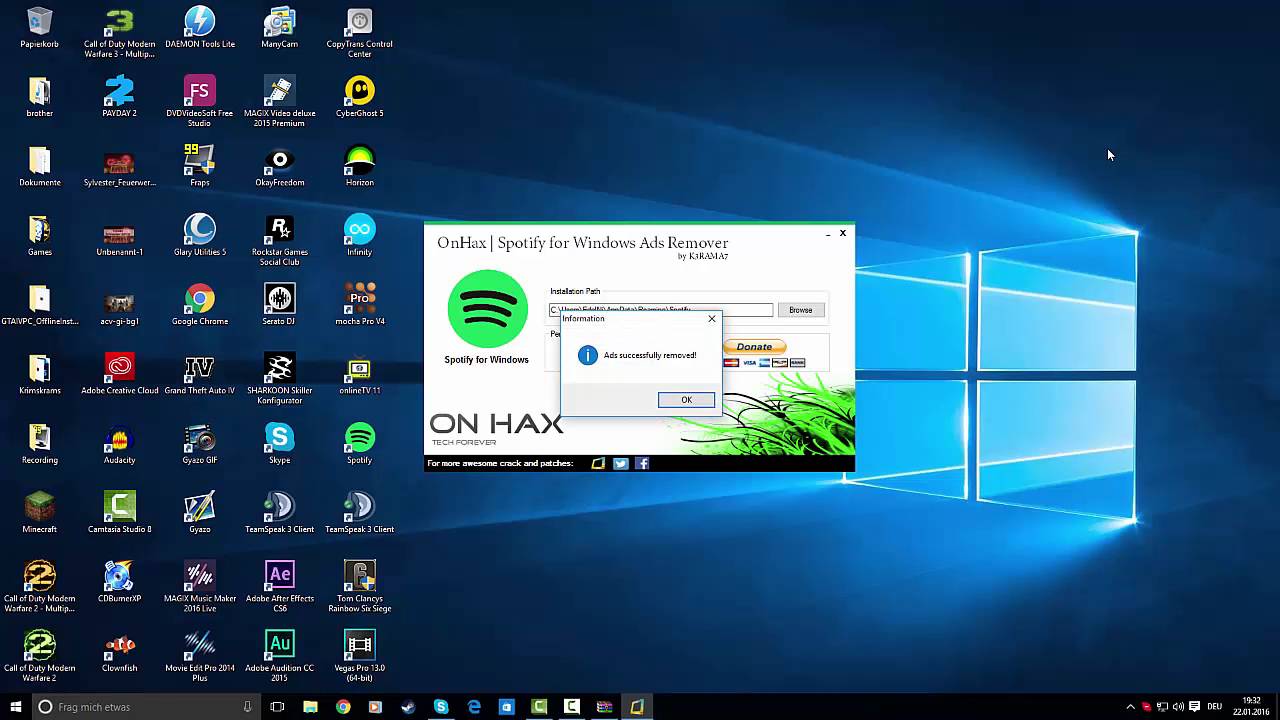The height and width of the screenshot is (720, 1280).
Task: Select the Audacity desktop icon
Action: tap(120, 444)
